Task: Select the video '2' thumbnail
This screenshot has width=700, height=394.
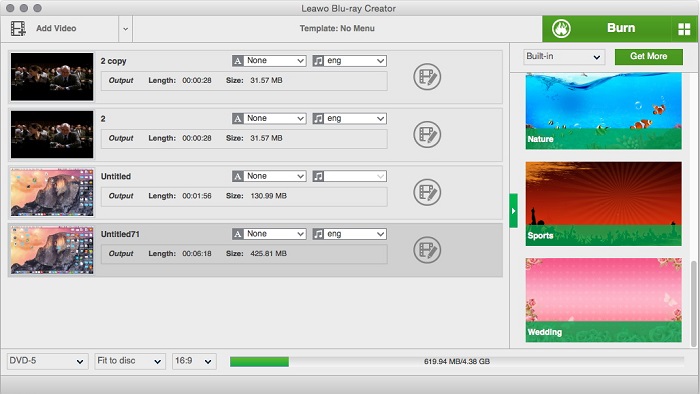Action: point(52,134)
